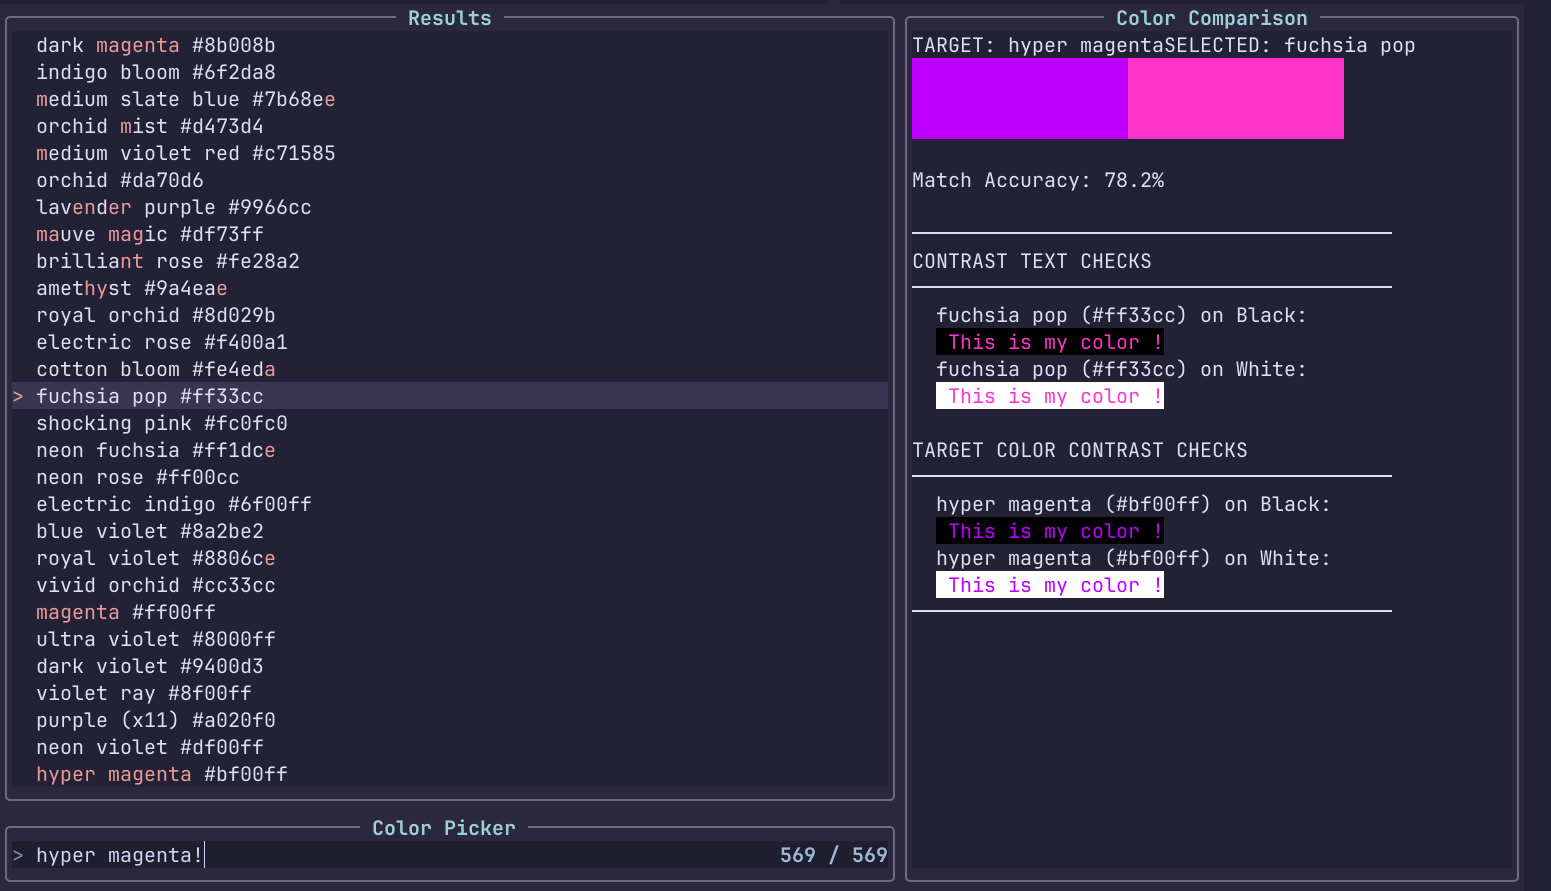Select hyper magenta at the list bottom
The image size is (1551, 891).
pos(161,774)
